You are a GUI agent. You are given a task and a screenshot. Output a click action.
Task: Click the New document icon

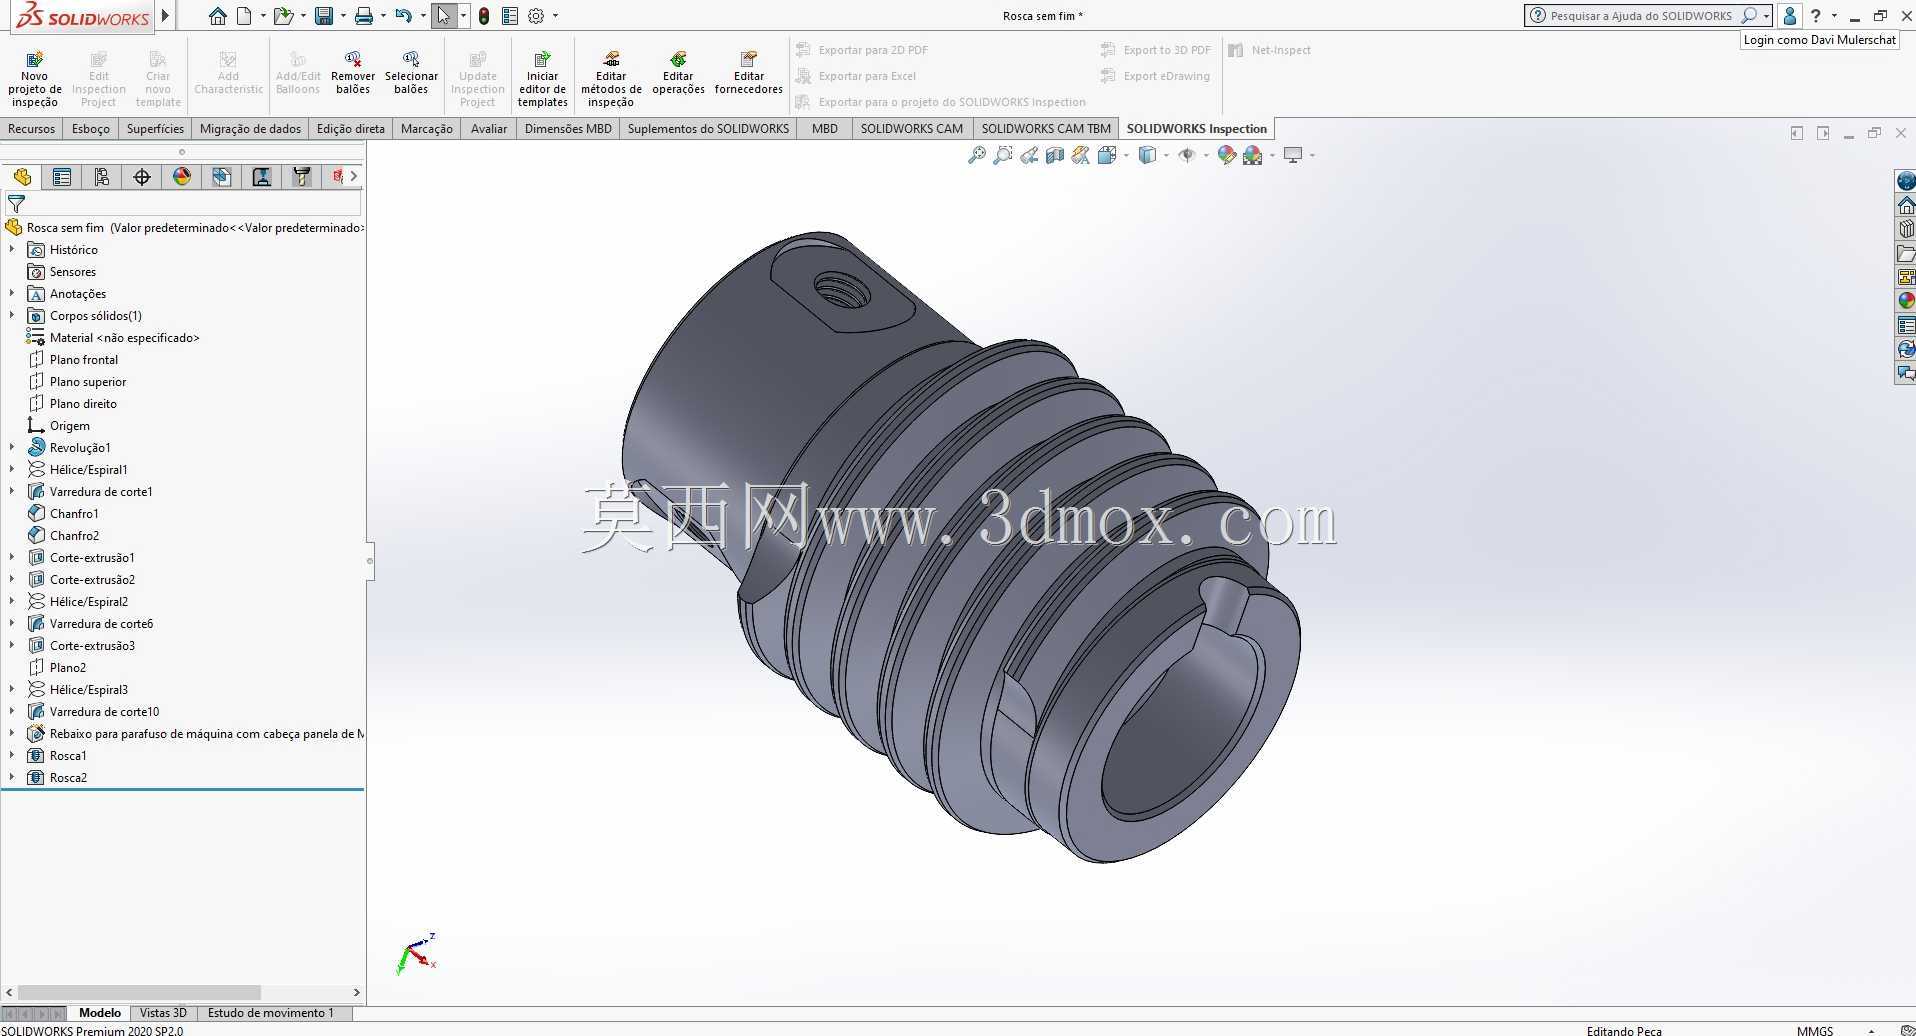point(244,16)
